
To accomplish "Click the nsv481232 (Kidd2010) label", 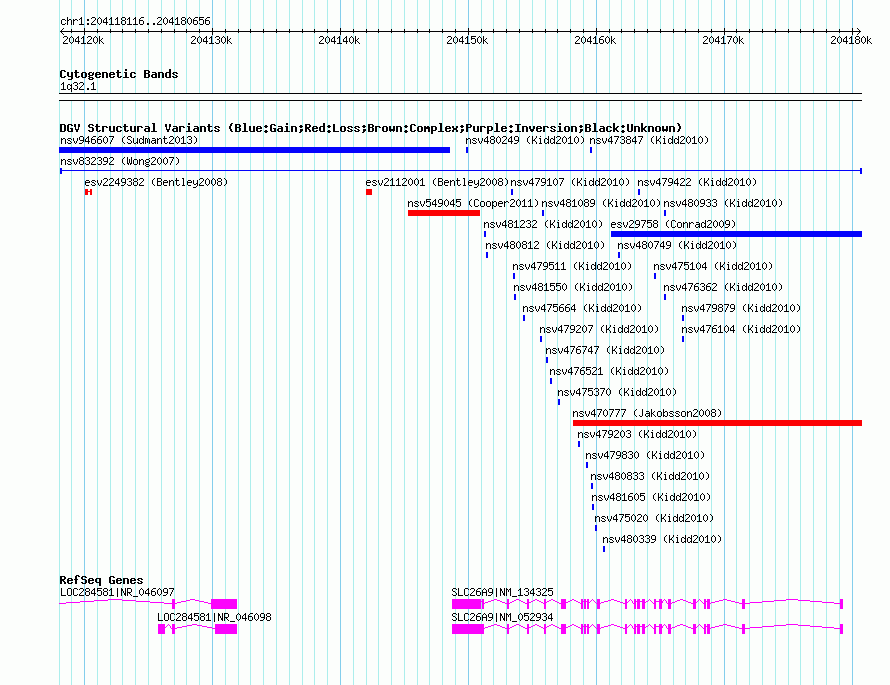I will (543, 224).
